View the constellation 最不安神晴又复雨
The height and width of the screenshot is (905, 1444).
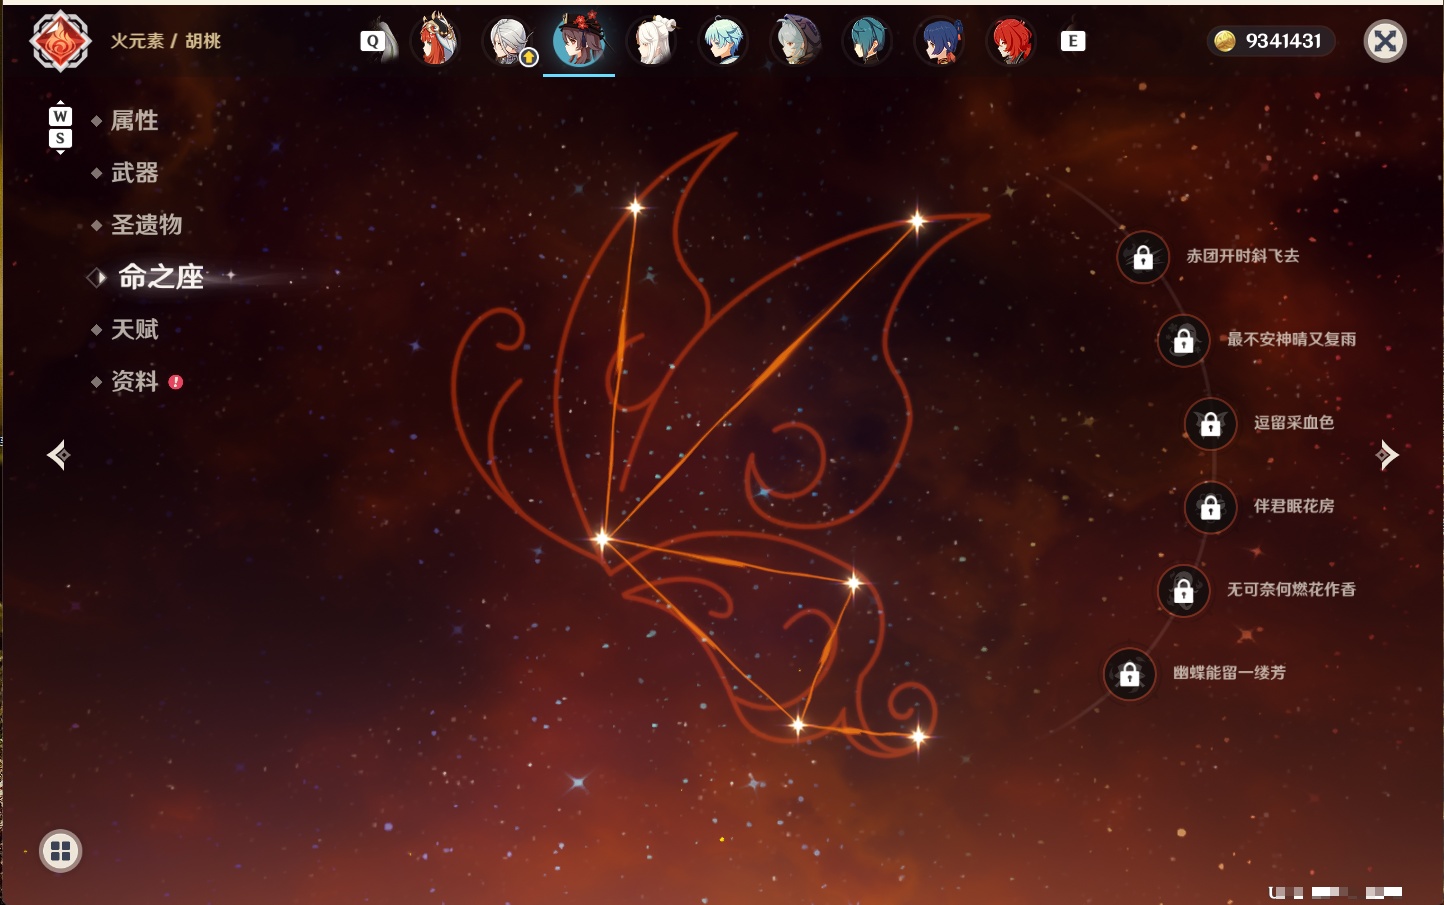[x=1291, y=339]
